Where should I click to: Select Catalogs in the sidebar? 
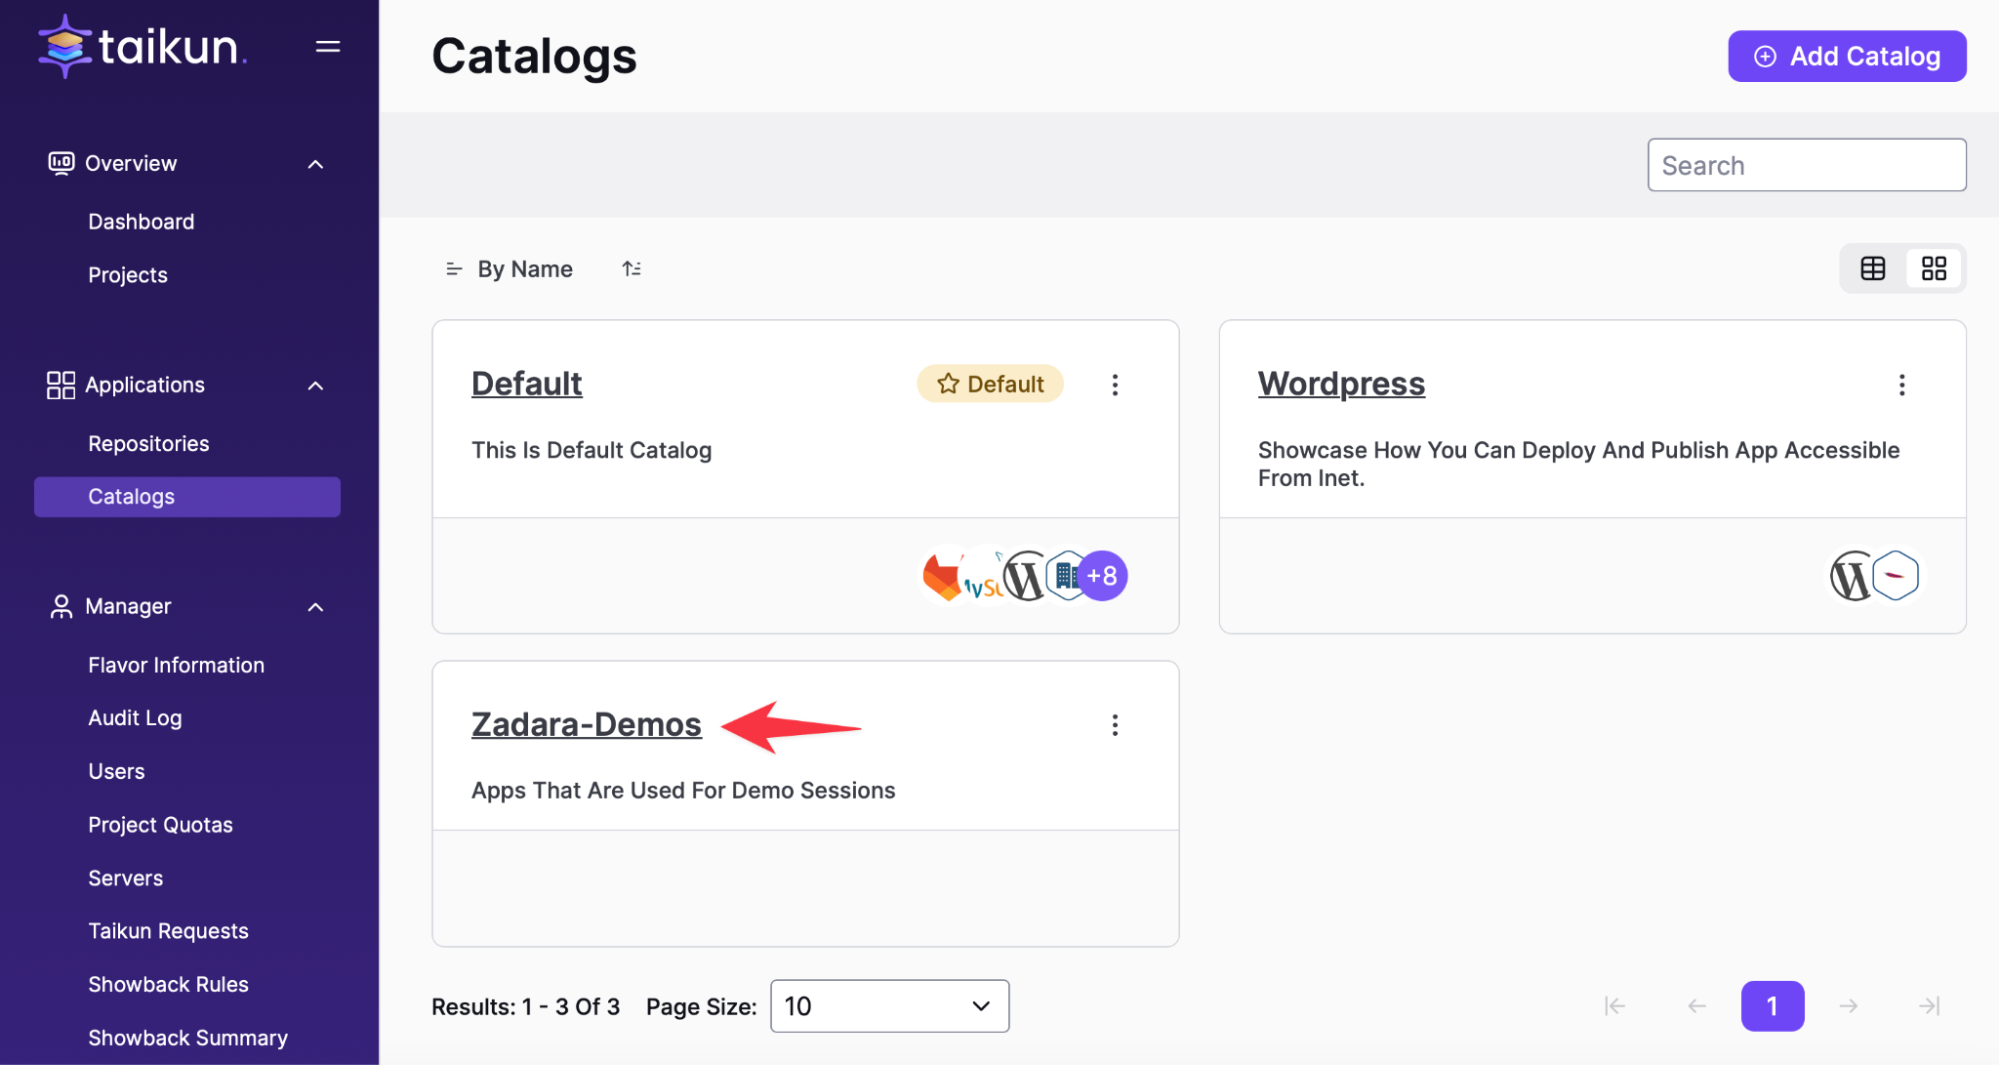point(187,497)
